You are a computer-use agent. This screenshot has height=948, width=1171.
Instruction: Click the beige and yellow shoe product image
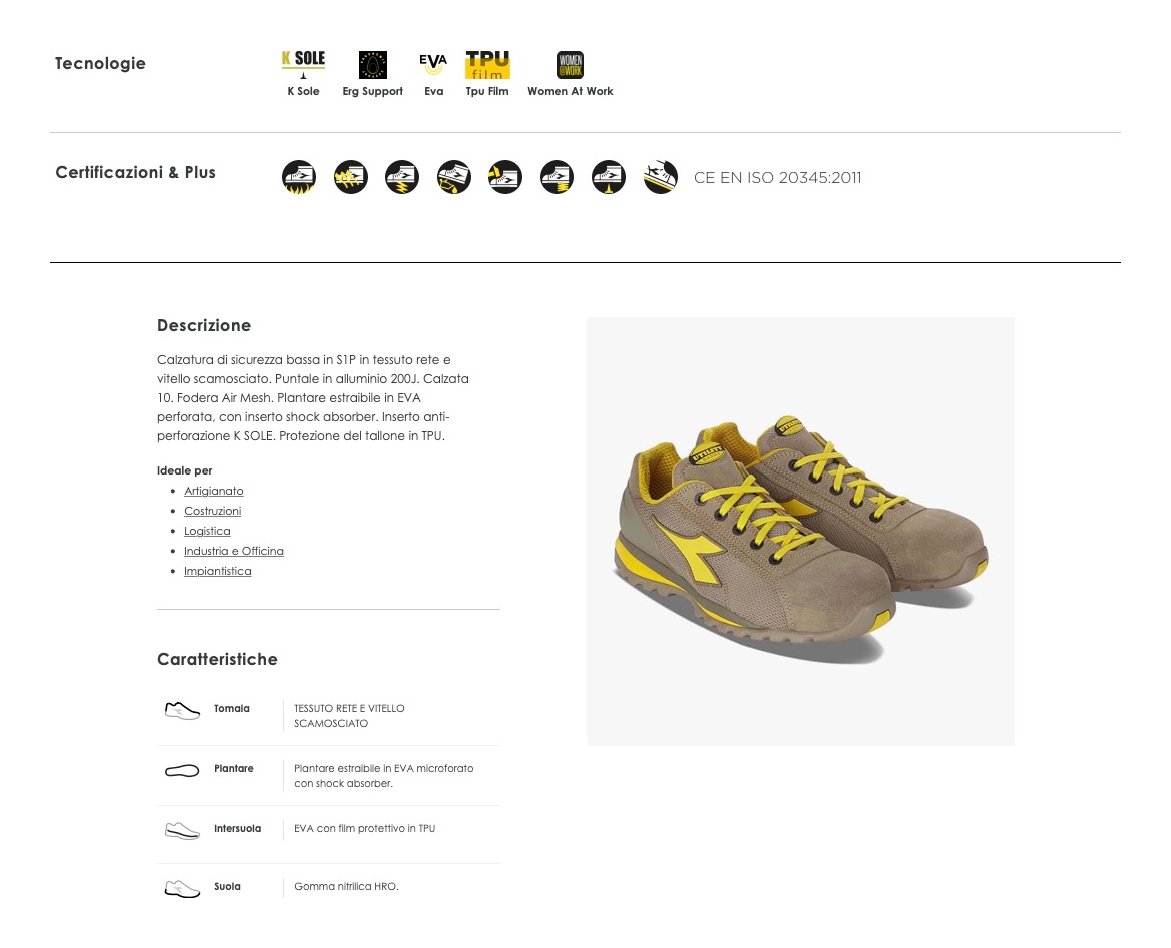point(801,531)
